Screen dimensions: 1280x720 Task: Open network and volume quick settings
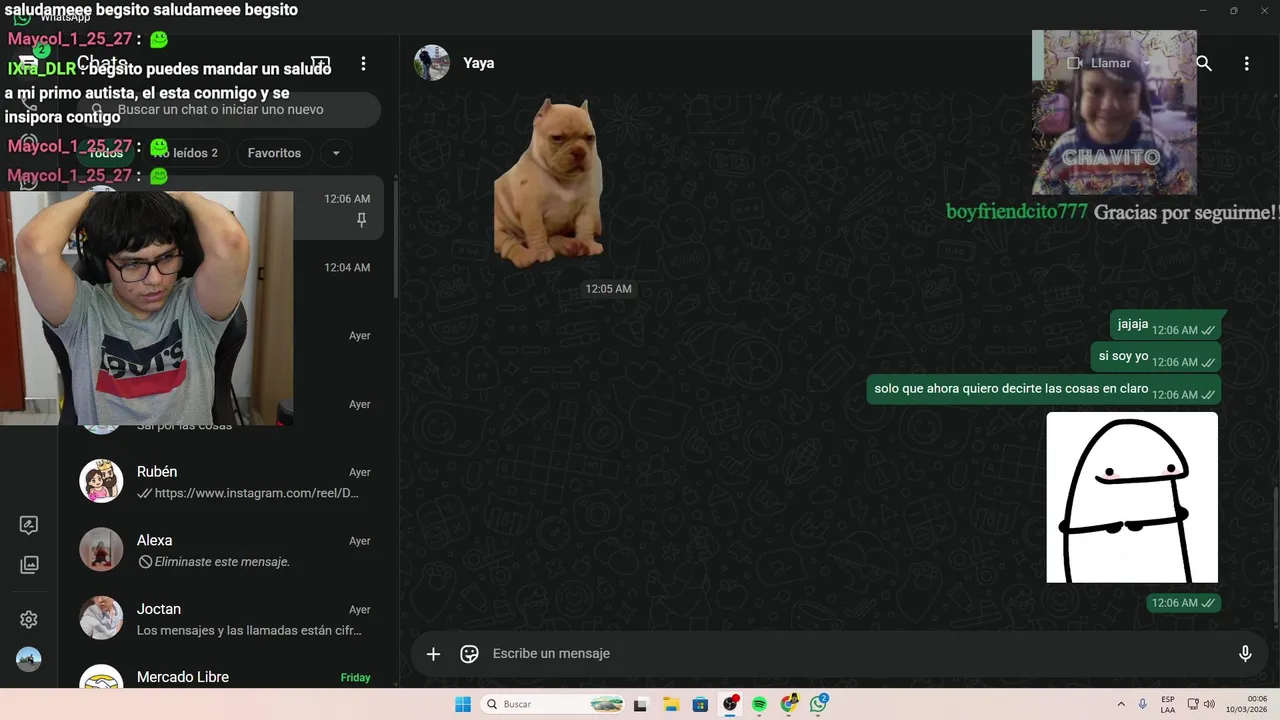1200,704
